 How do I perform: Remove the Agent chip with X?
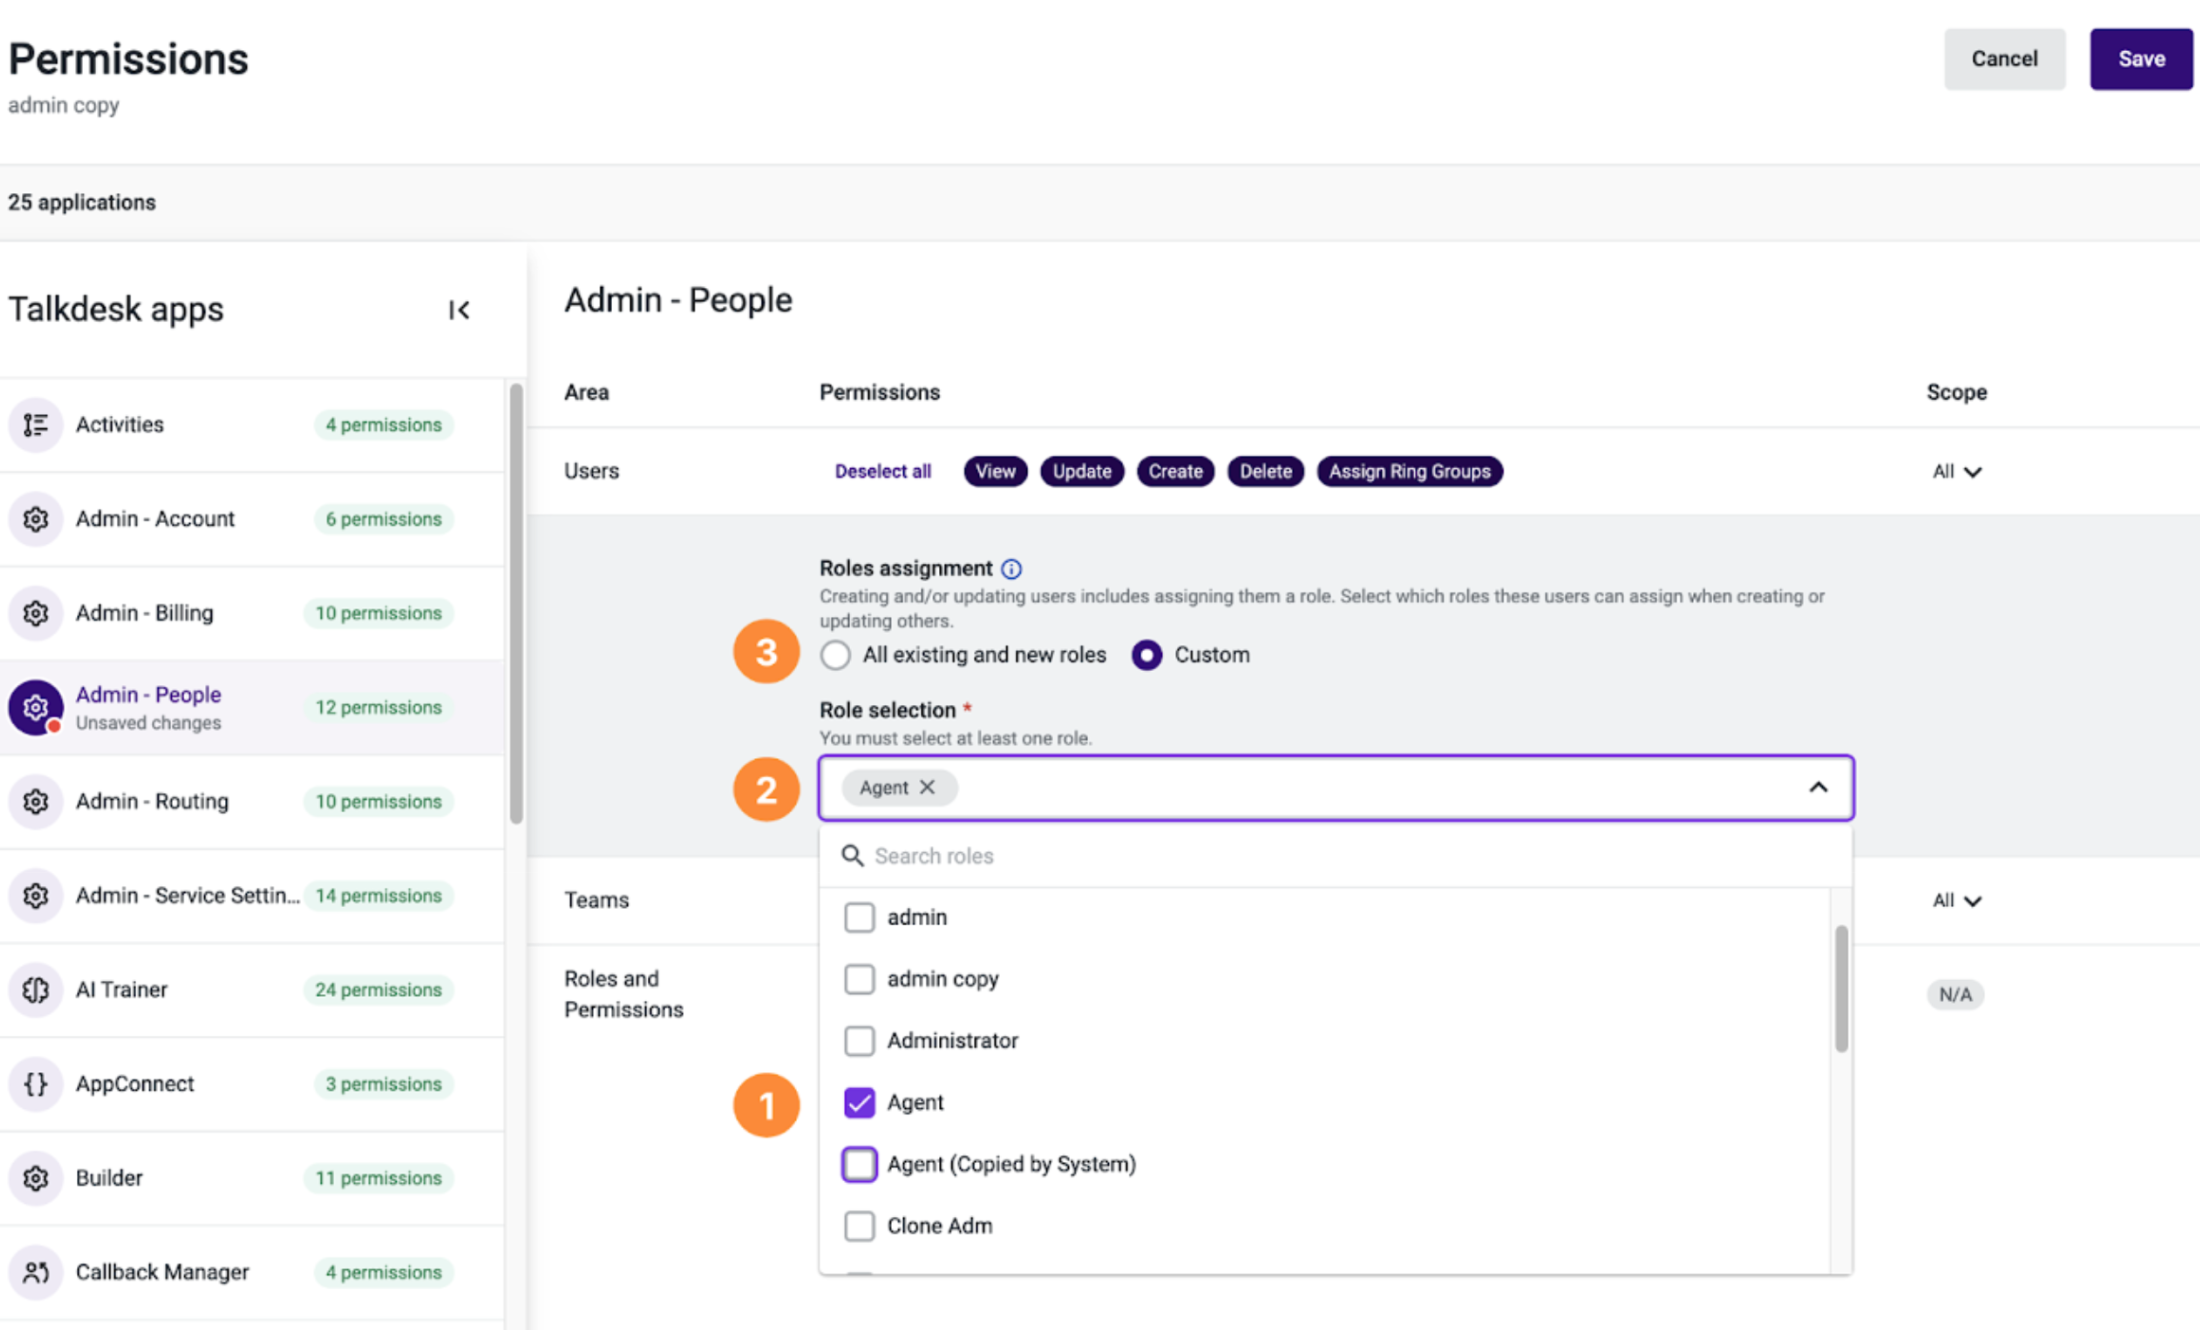928,787
